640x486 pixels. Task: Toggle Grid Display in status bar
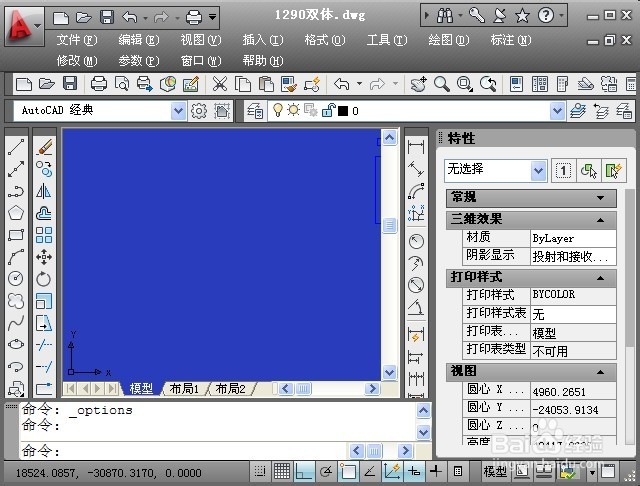tap(282, 472)
